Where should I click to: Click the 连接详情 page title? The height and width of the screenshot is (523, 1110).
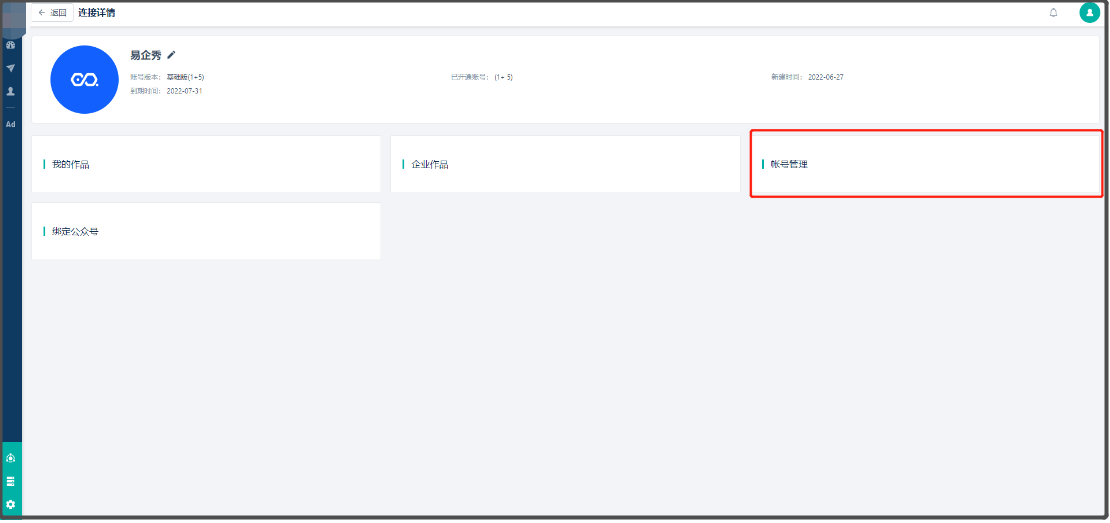pos(97,13)
